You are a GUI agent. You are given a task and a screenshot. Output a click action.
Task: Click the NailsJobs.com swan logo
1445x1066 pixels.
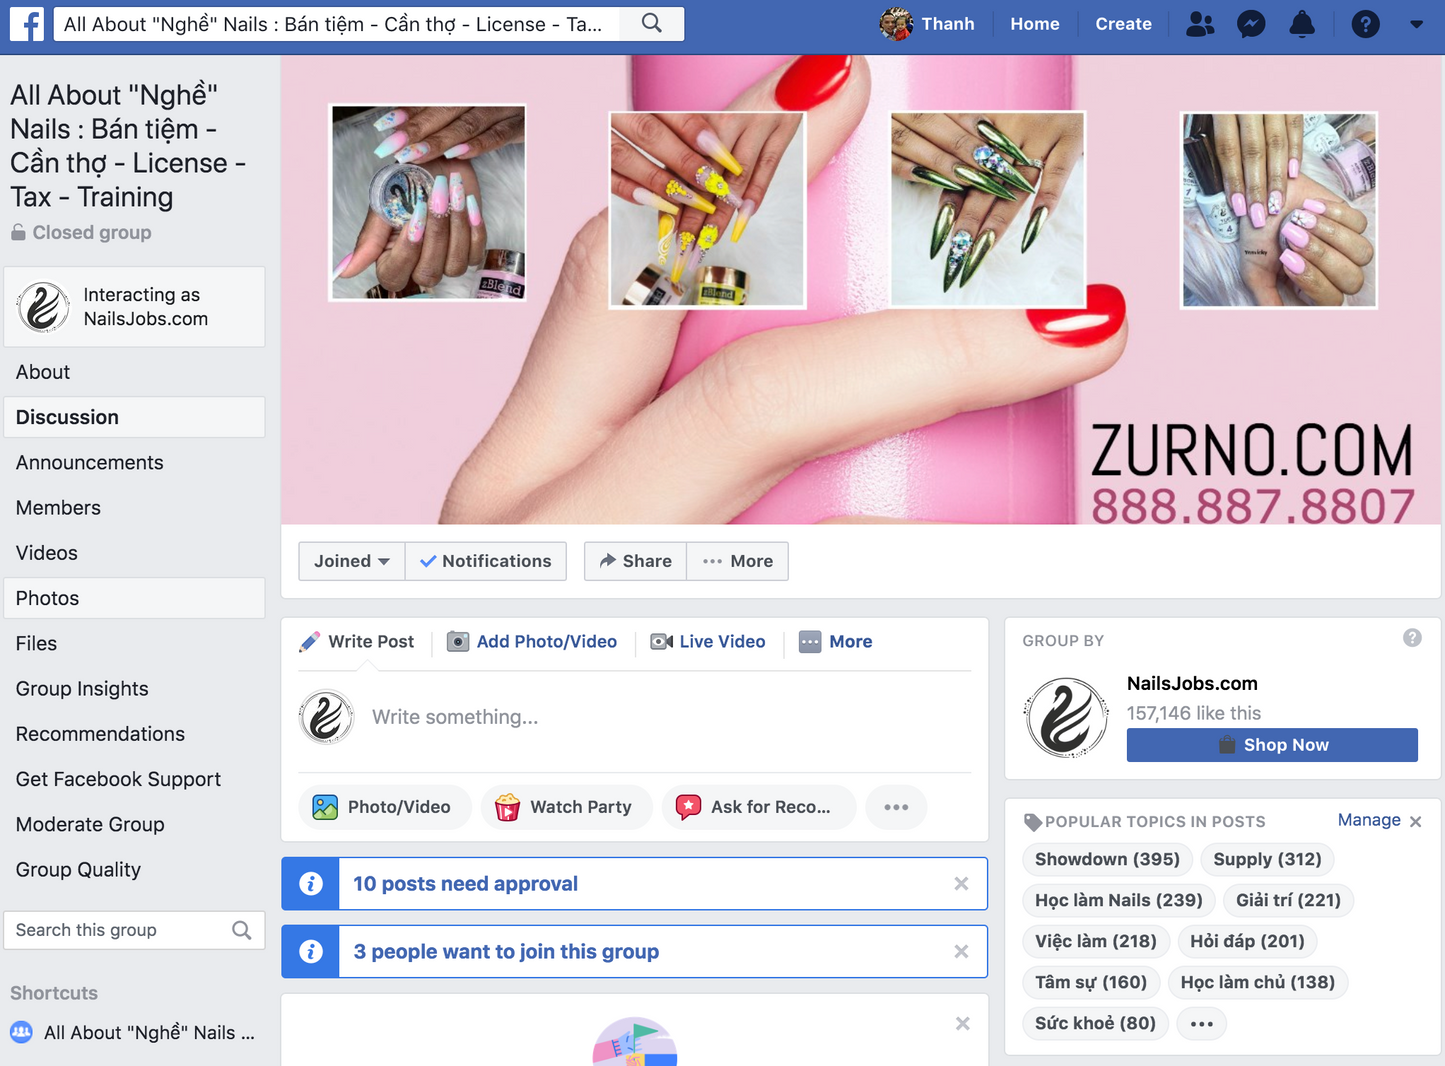[x=1066, y=717]
